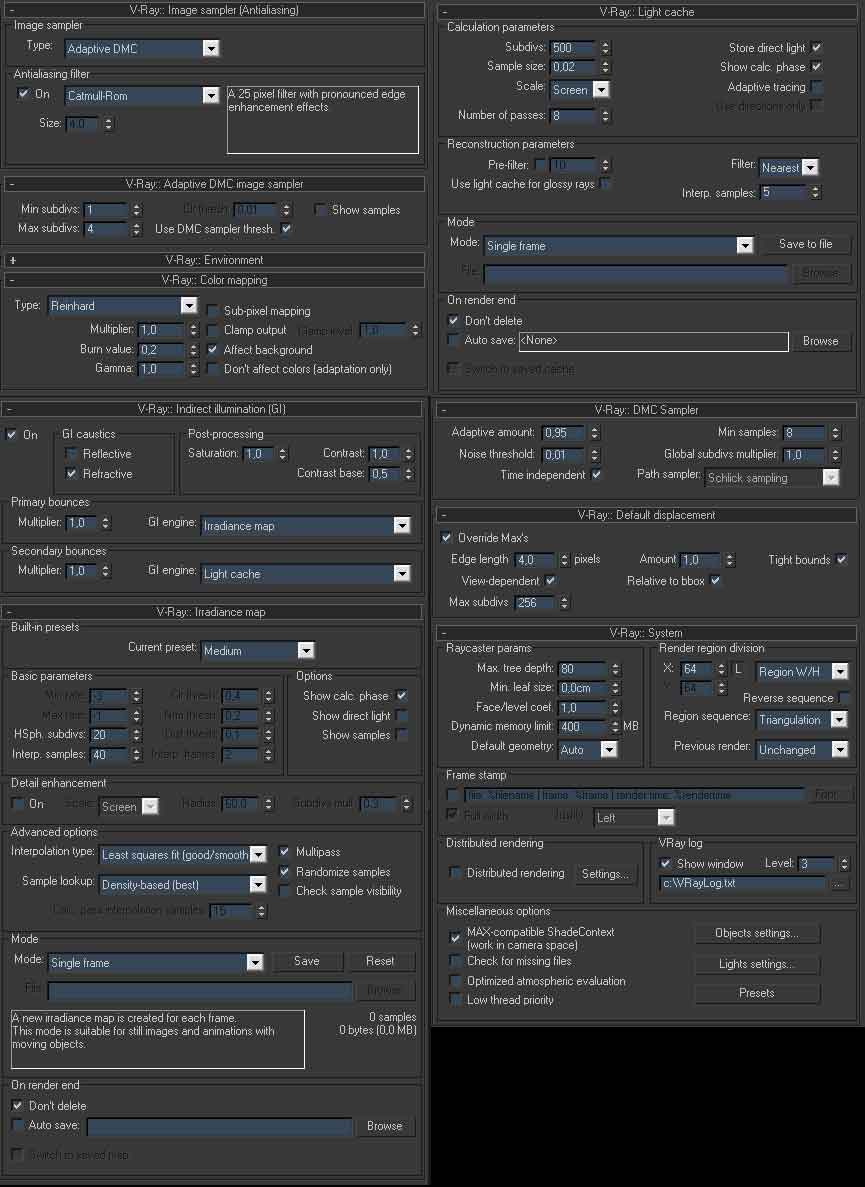Image resolution: width=865 pixels, height=1187 pixels.
Task: Enable Clamp output checkbox
Action: click(x=213, y=330)
